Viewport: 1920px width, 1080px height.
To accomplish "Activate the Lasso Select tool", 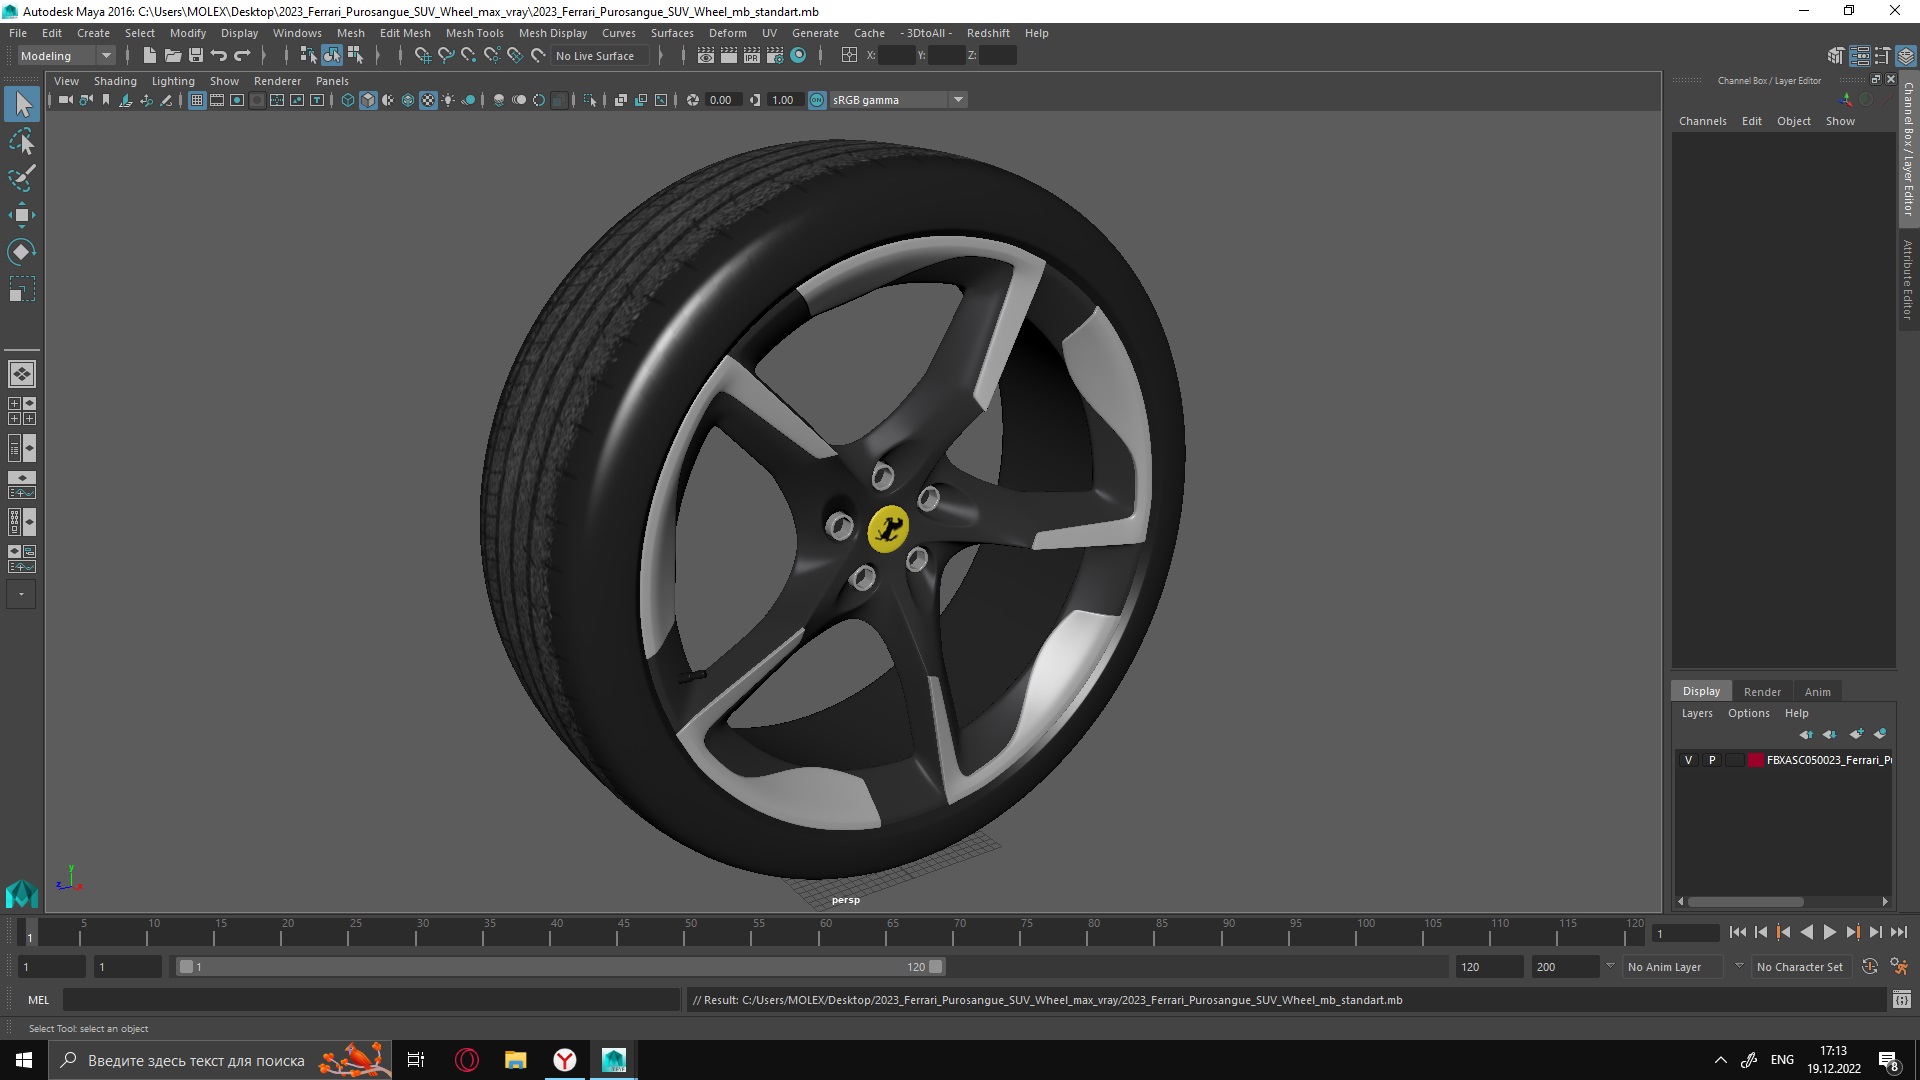I will pos(22,141).
